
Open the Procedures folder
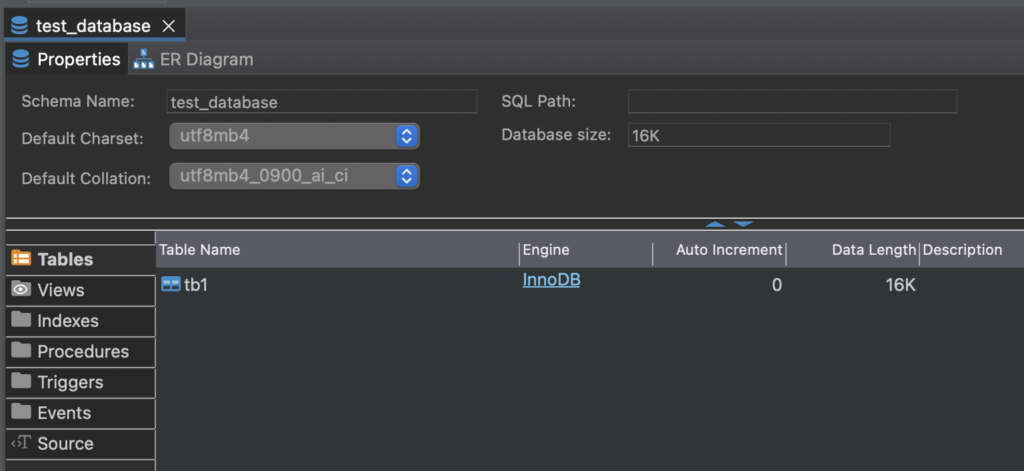[x=82, y=352]
